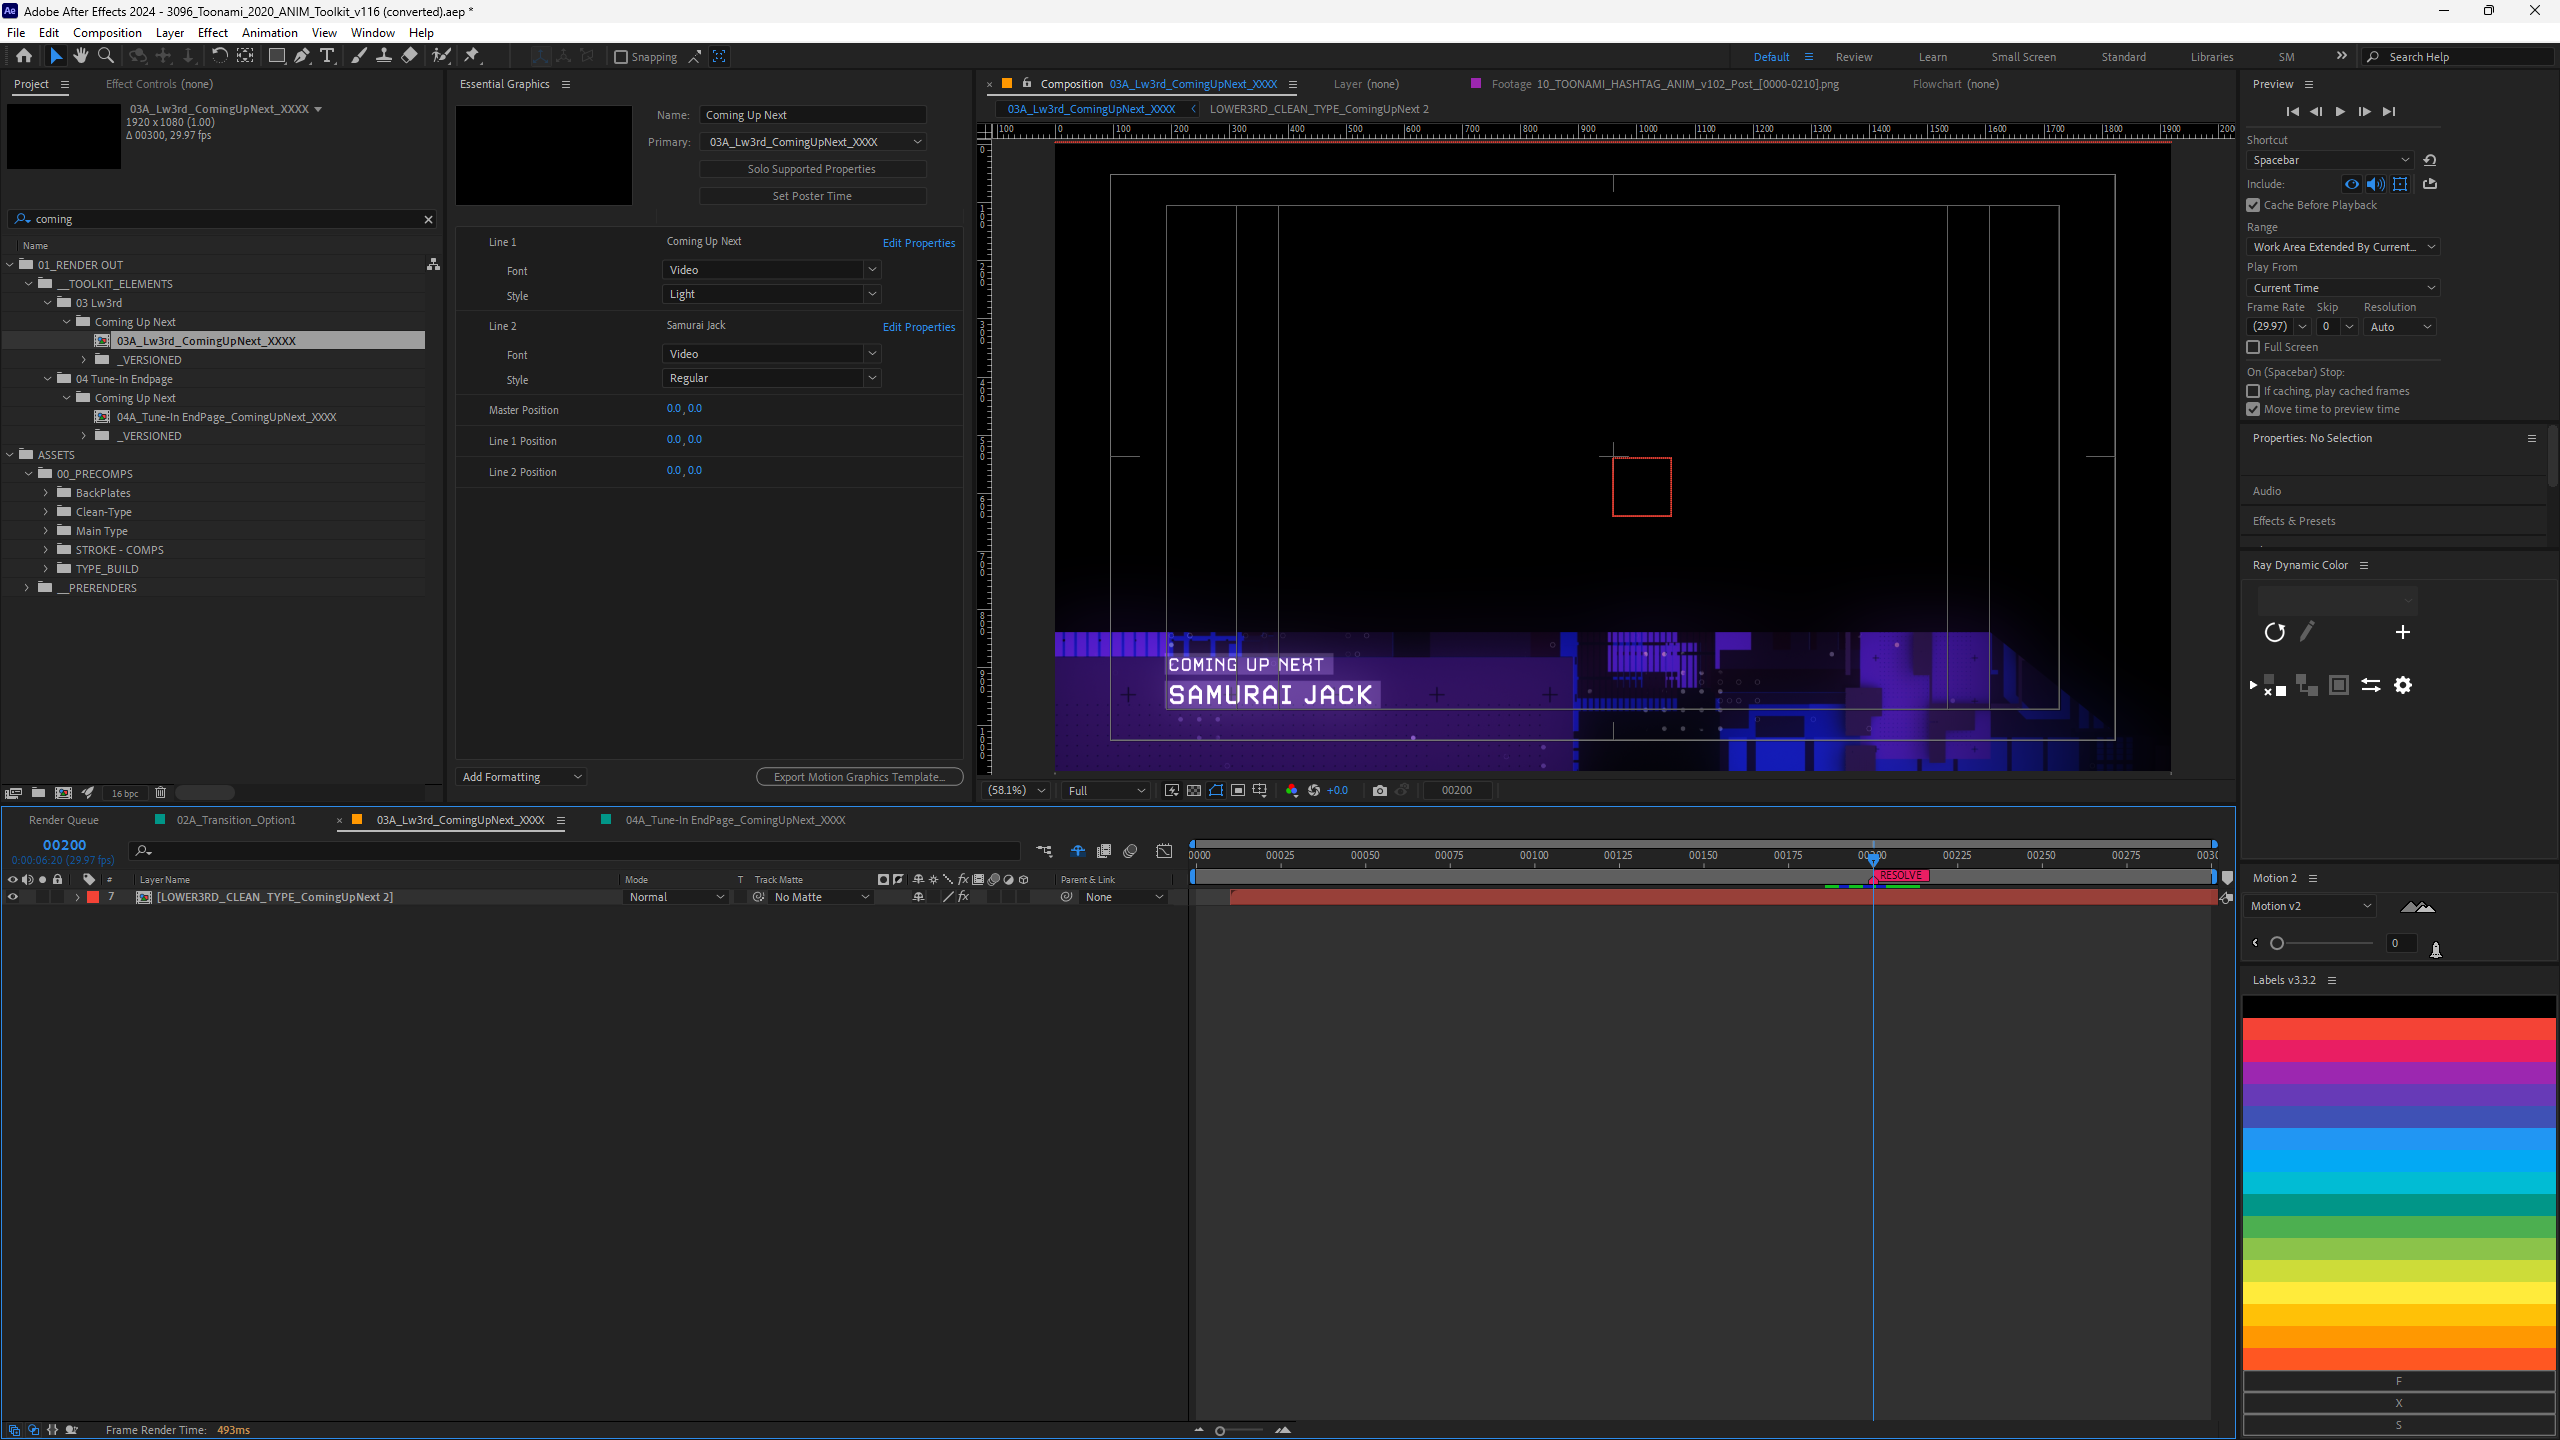
Task: Open Line 2 Style dropdown showing Regular
Action: 771,378
